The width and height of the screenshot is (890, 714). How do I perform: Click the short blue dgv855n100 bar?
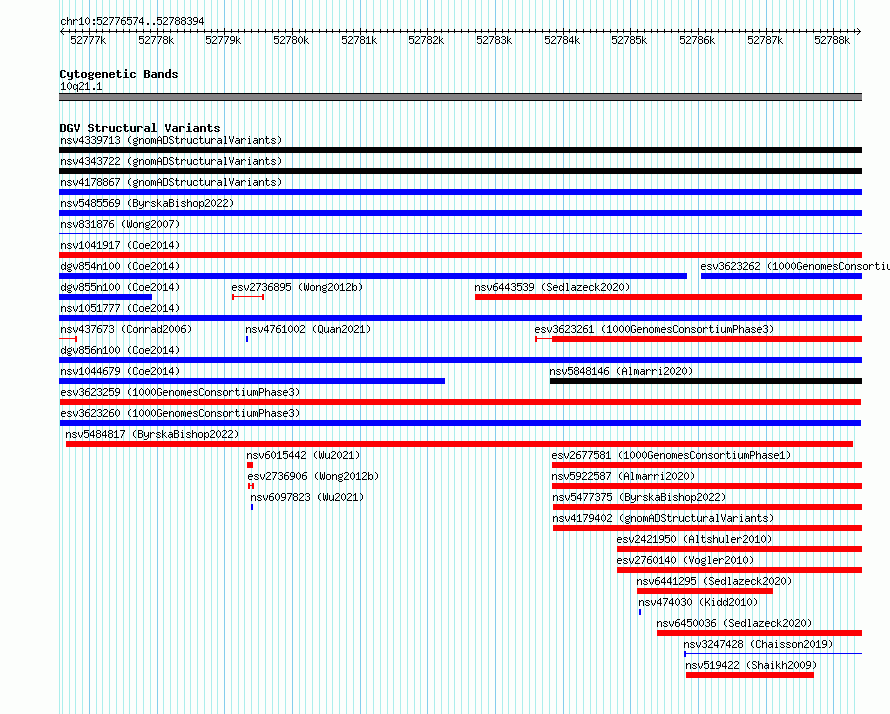[x=106, y=297]
